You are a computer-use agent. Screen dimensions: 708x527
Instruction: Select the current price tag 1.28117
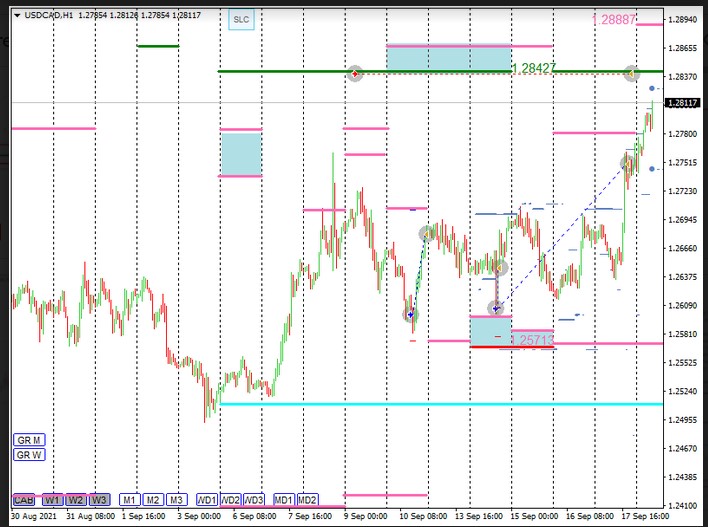click(x=684, y=102)
